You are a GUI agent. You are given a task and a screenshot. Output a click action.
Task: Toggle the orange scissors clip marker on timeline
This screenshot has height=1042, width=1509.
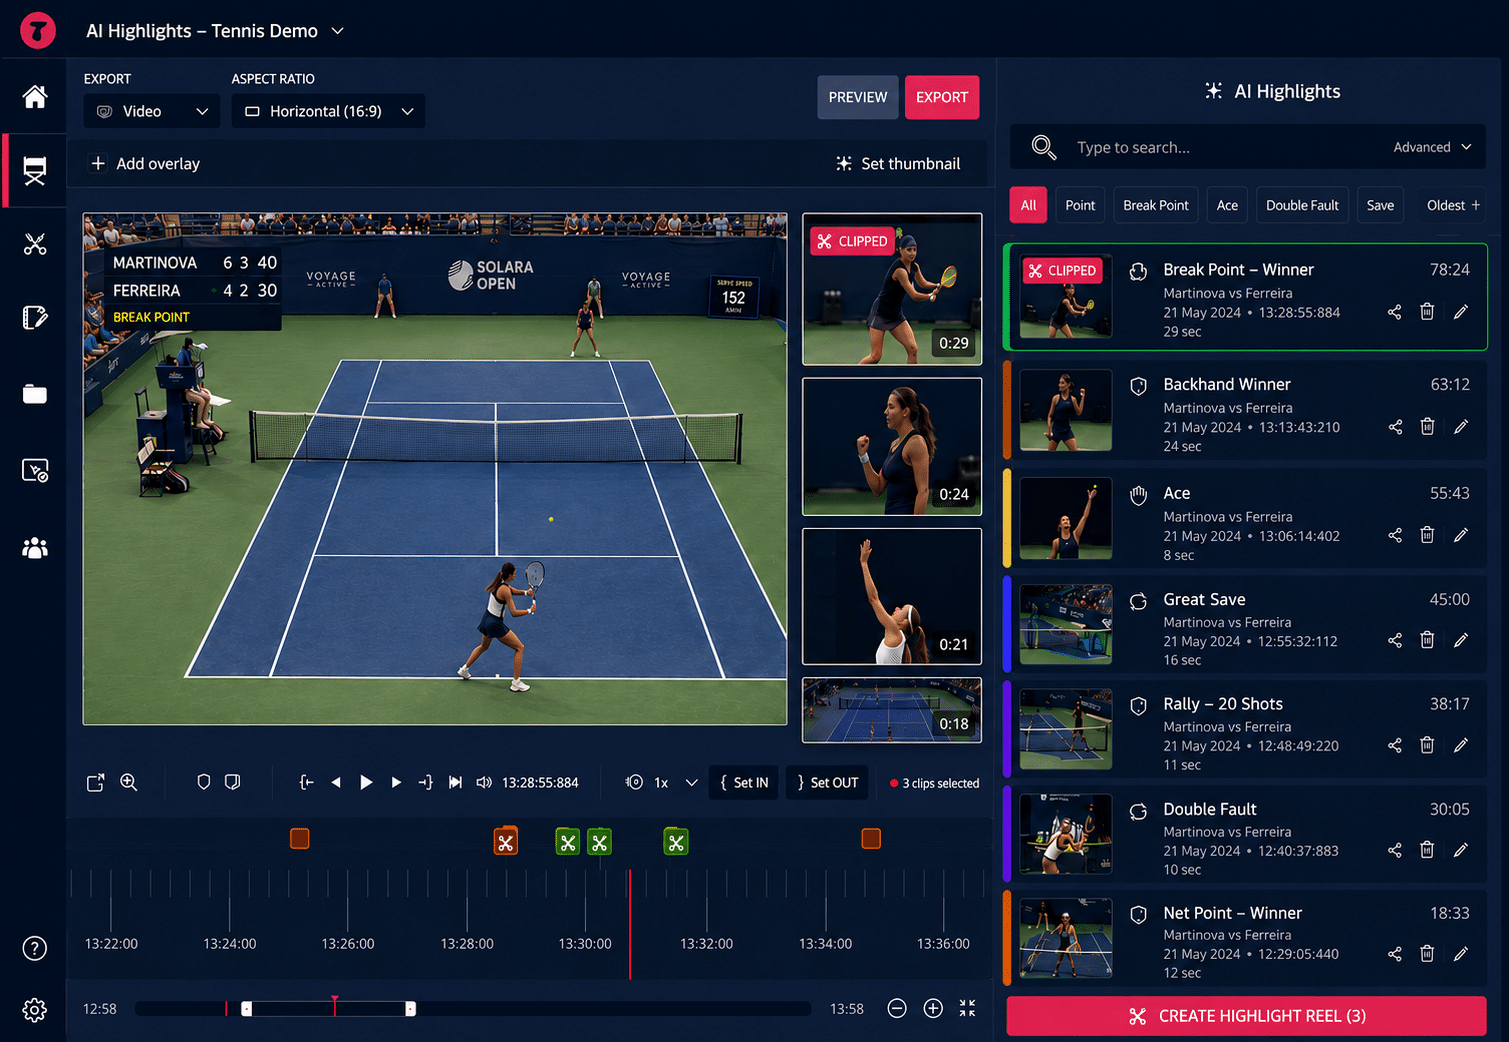(506, 842)
